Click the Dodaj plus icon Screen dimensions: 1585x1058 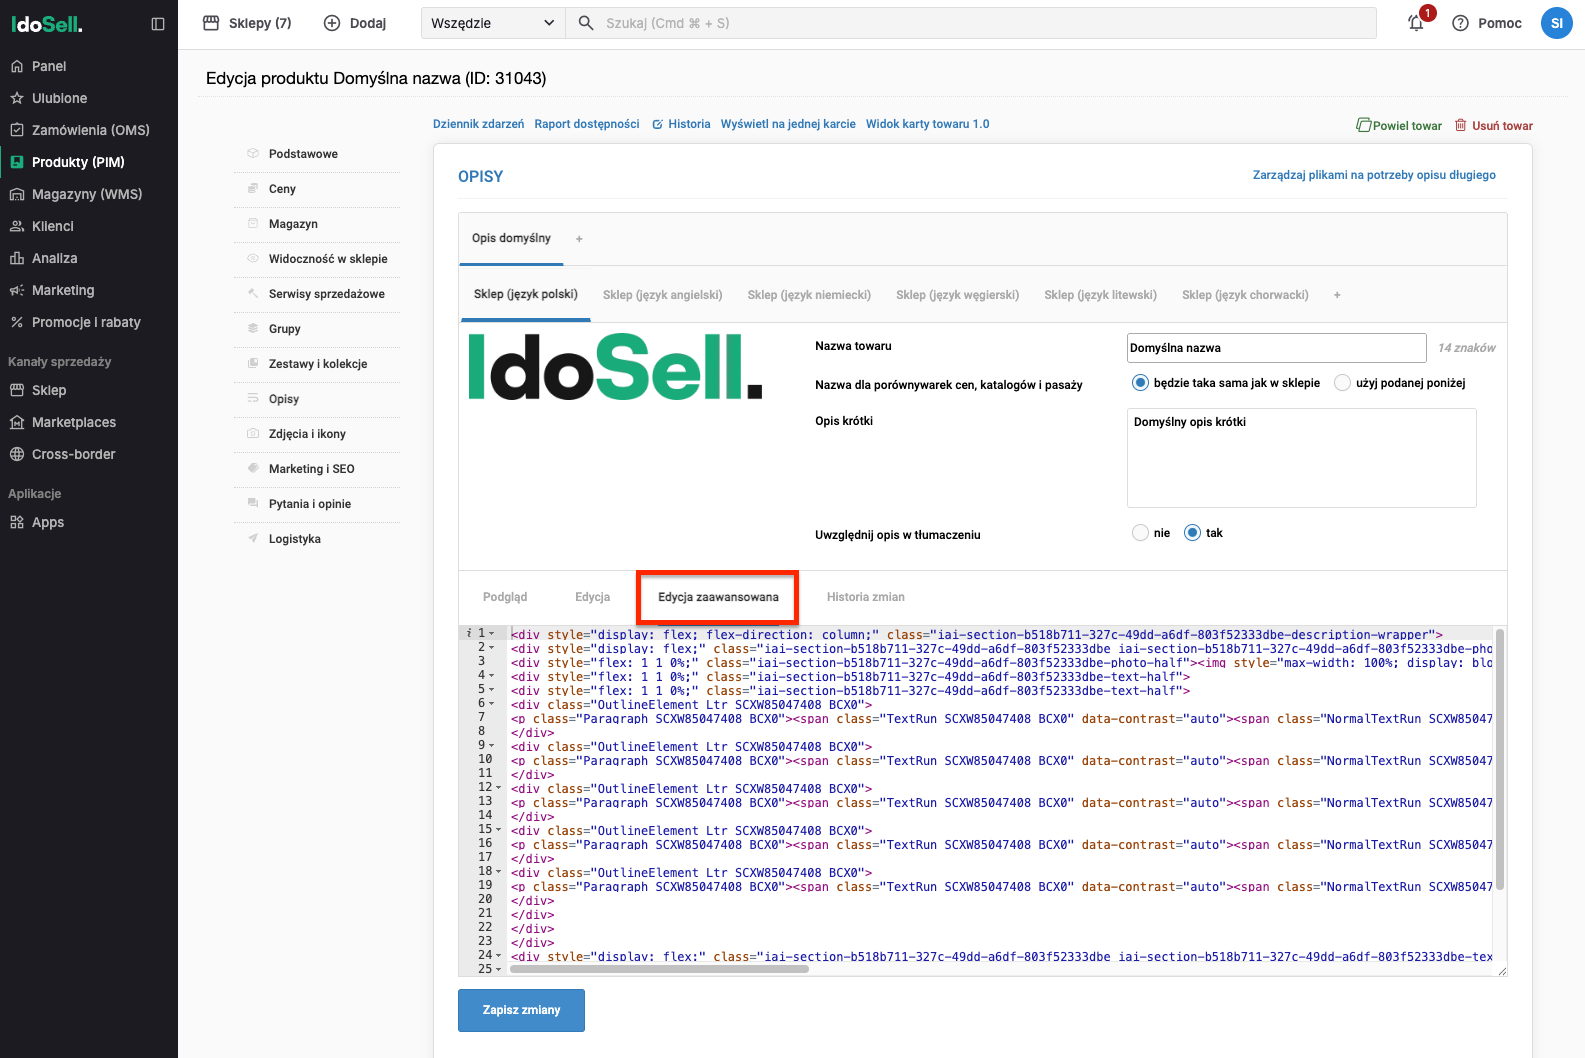332,23
